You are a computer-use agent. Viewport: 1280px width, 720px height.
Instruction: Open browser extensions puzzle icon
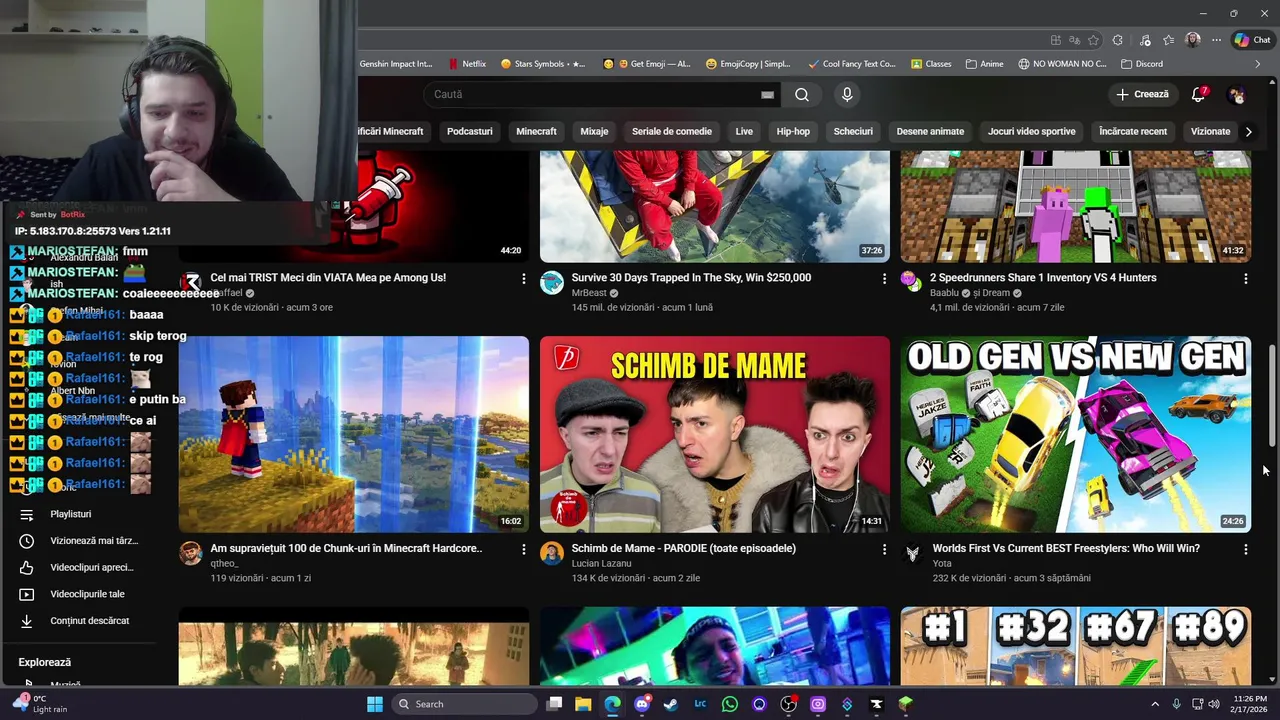[x=1118, y=40]
